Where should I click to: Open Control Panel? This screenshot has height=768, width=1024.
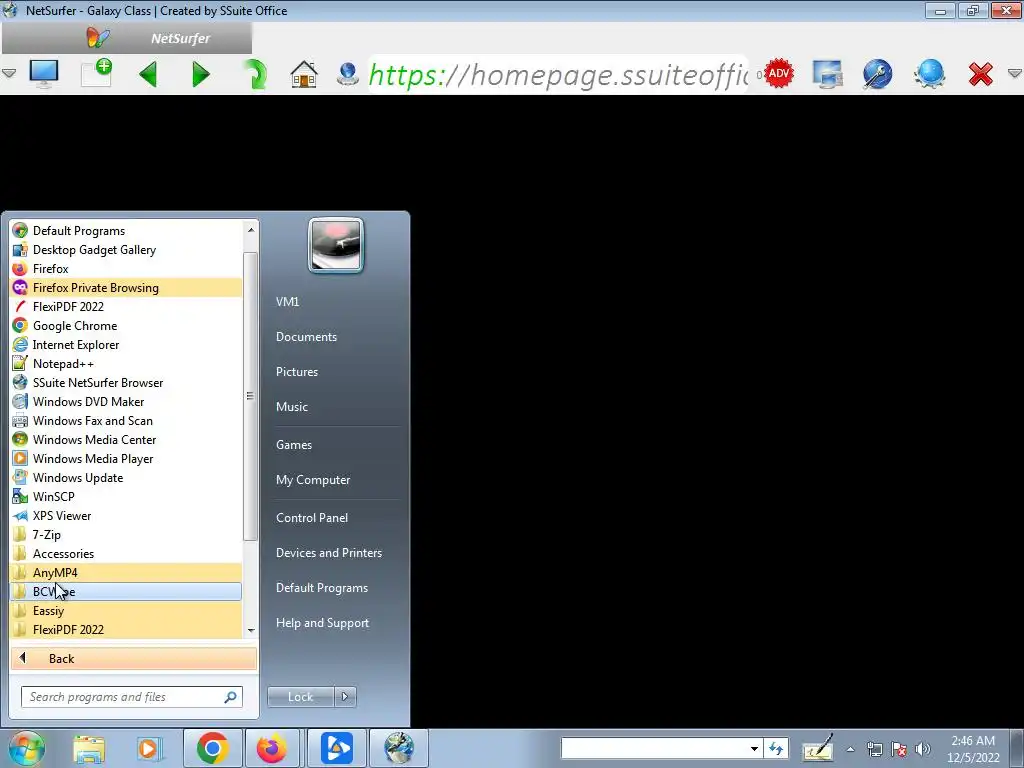click(x=312, y=517)
